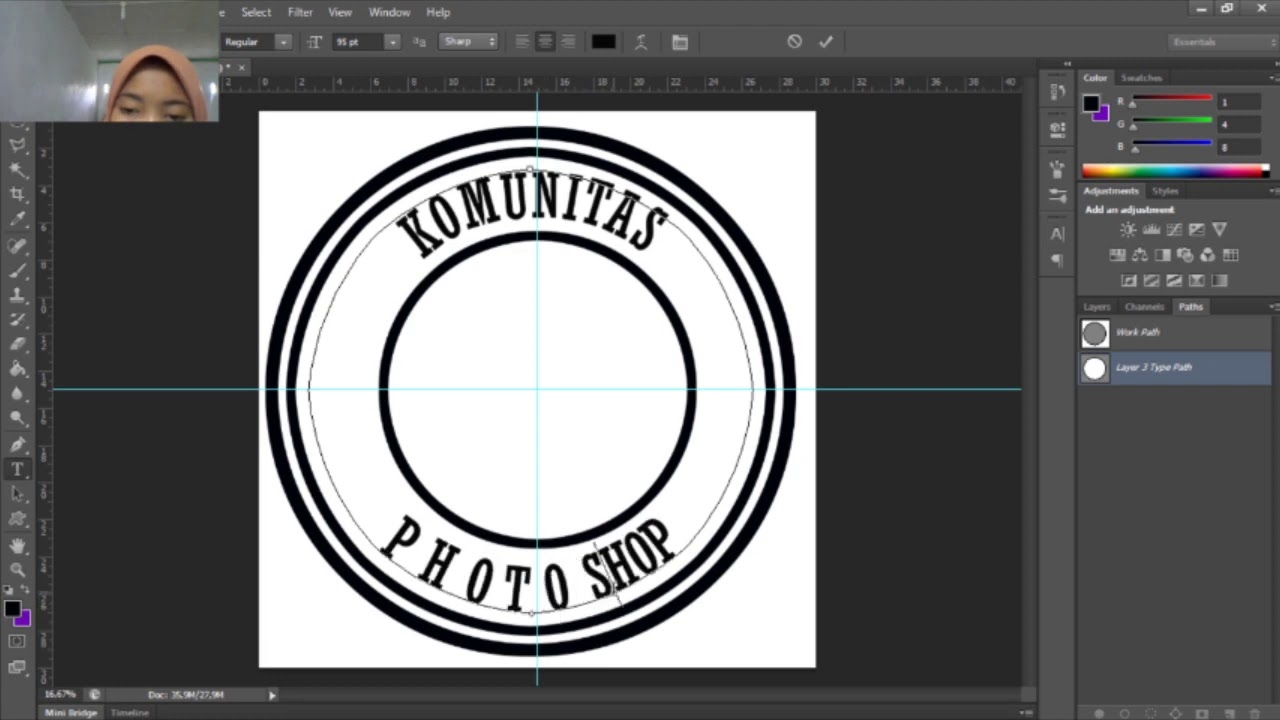Screen dimensions: 1280x720
Task: Open the 3D panel icon
Action: coord(1058,128)
